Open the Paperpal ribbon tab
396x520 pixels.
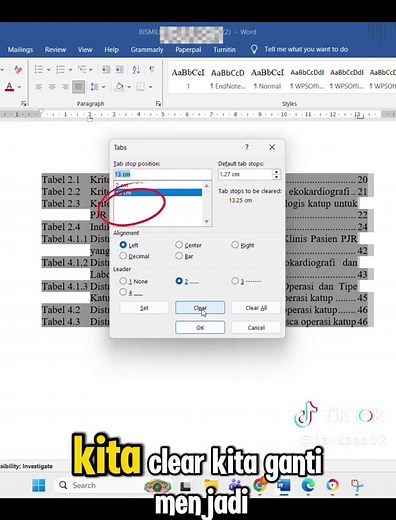(188, 50)
